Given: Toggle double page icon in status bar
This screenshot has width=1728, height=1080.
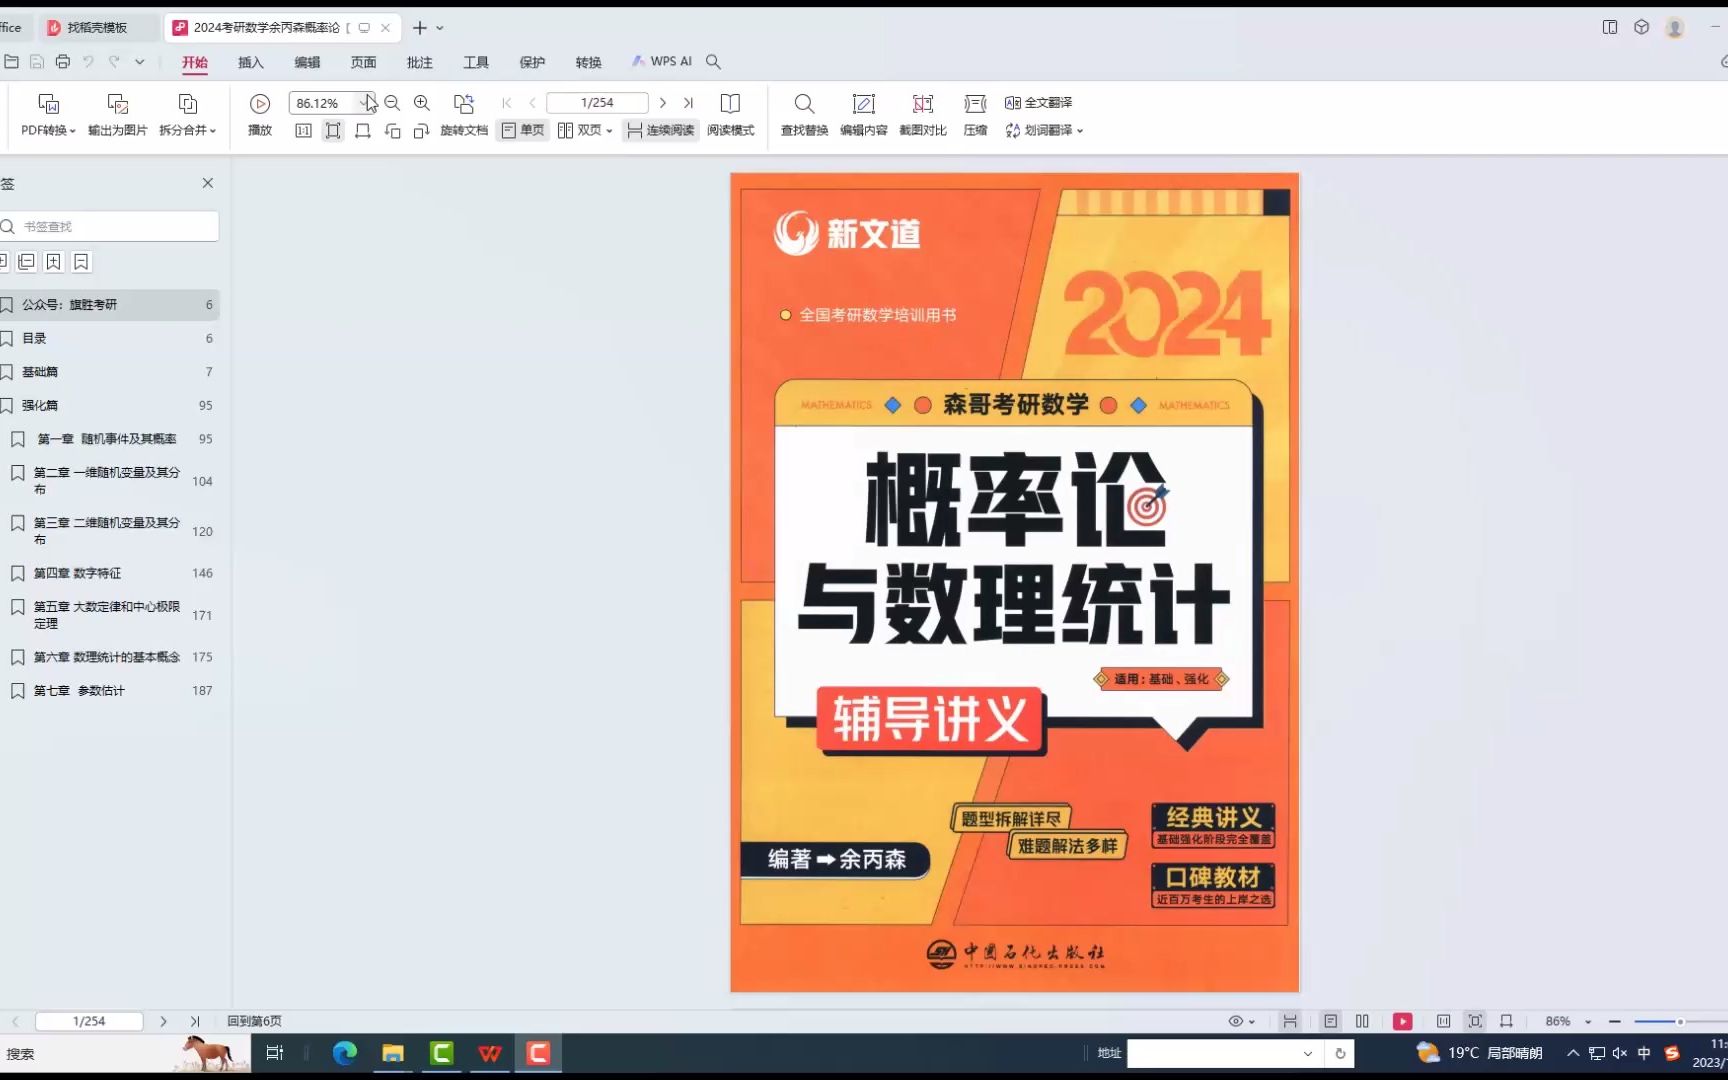Looking at the screenshot, I should 1362,1021.
